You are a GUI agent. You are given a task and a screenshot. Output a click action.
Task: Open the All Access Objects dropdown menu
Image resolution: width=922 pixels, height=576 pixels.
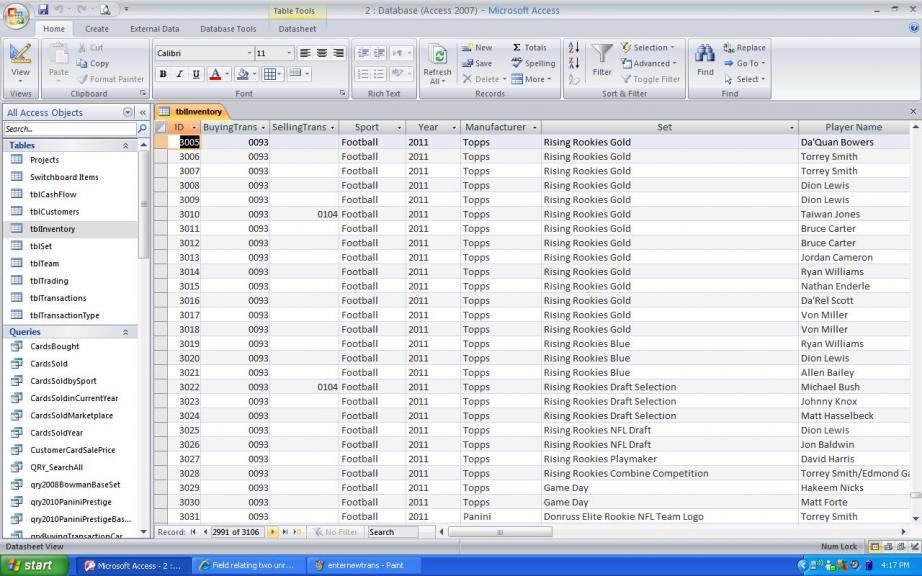click(x=128, y=112)
